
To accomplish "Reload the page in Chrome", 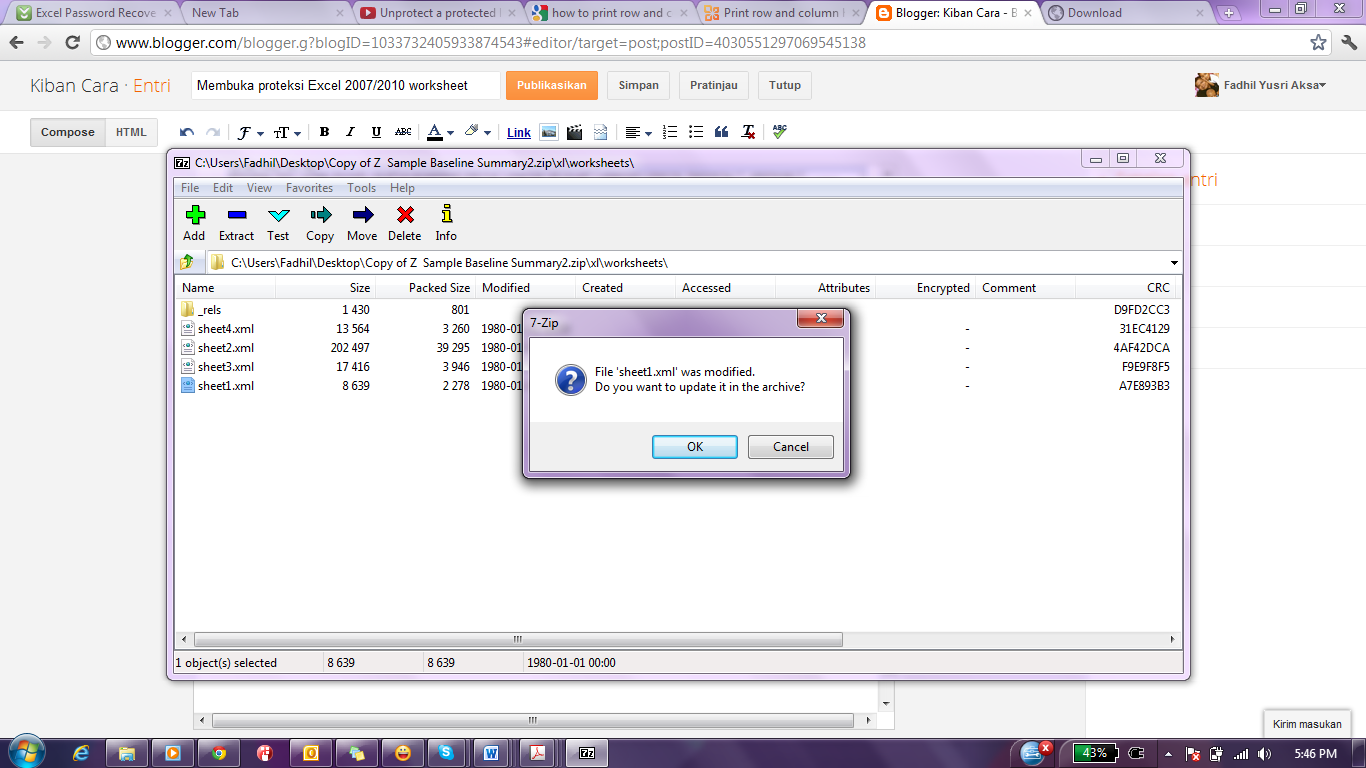I will (72, 43).
